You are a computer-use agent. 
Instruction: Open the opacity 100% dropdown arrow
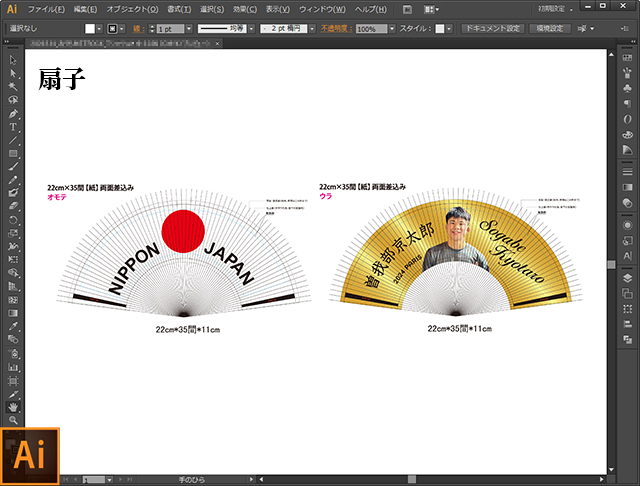(x=392, y=29)
